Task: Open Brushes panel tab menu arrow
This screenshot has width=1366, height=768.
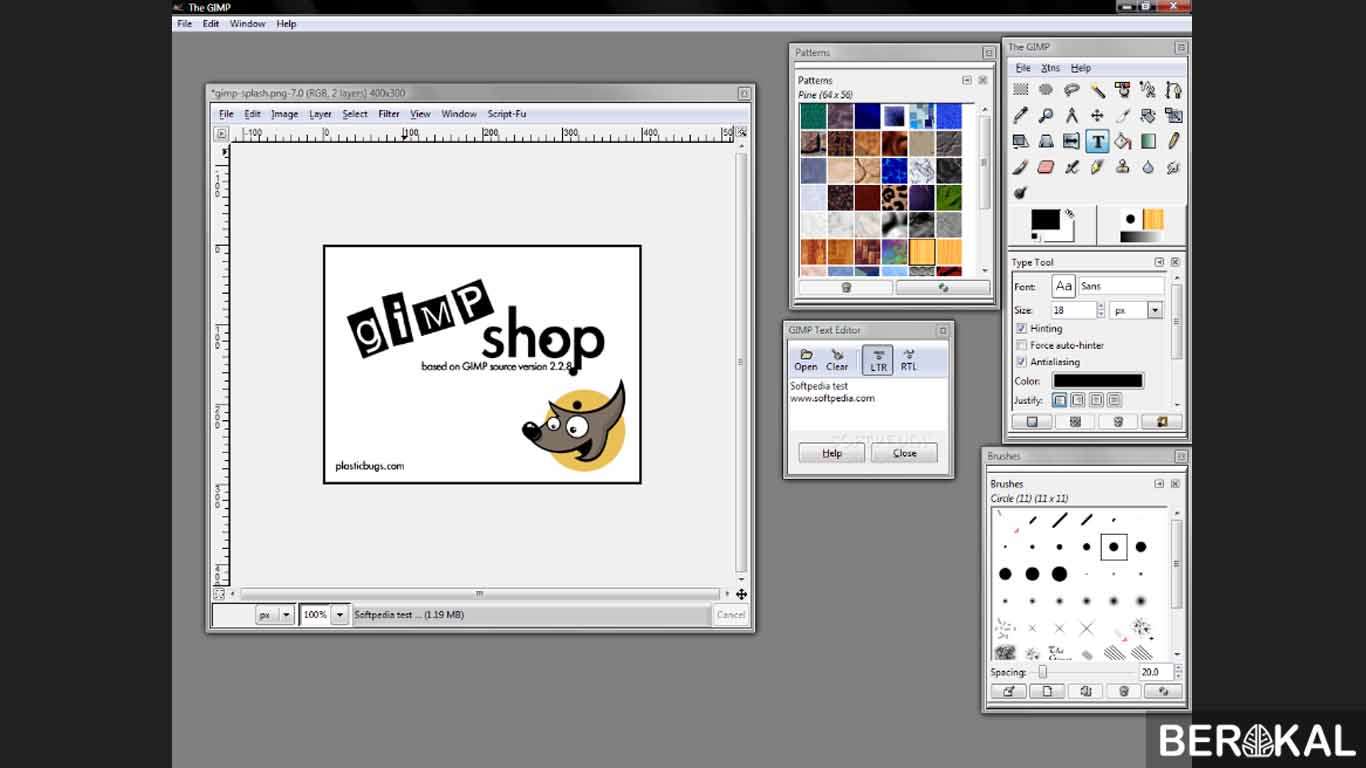Action: click(x=1159, y=484)
